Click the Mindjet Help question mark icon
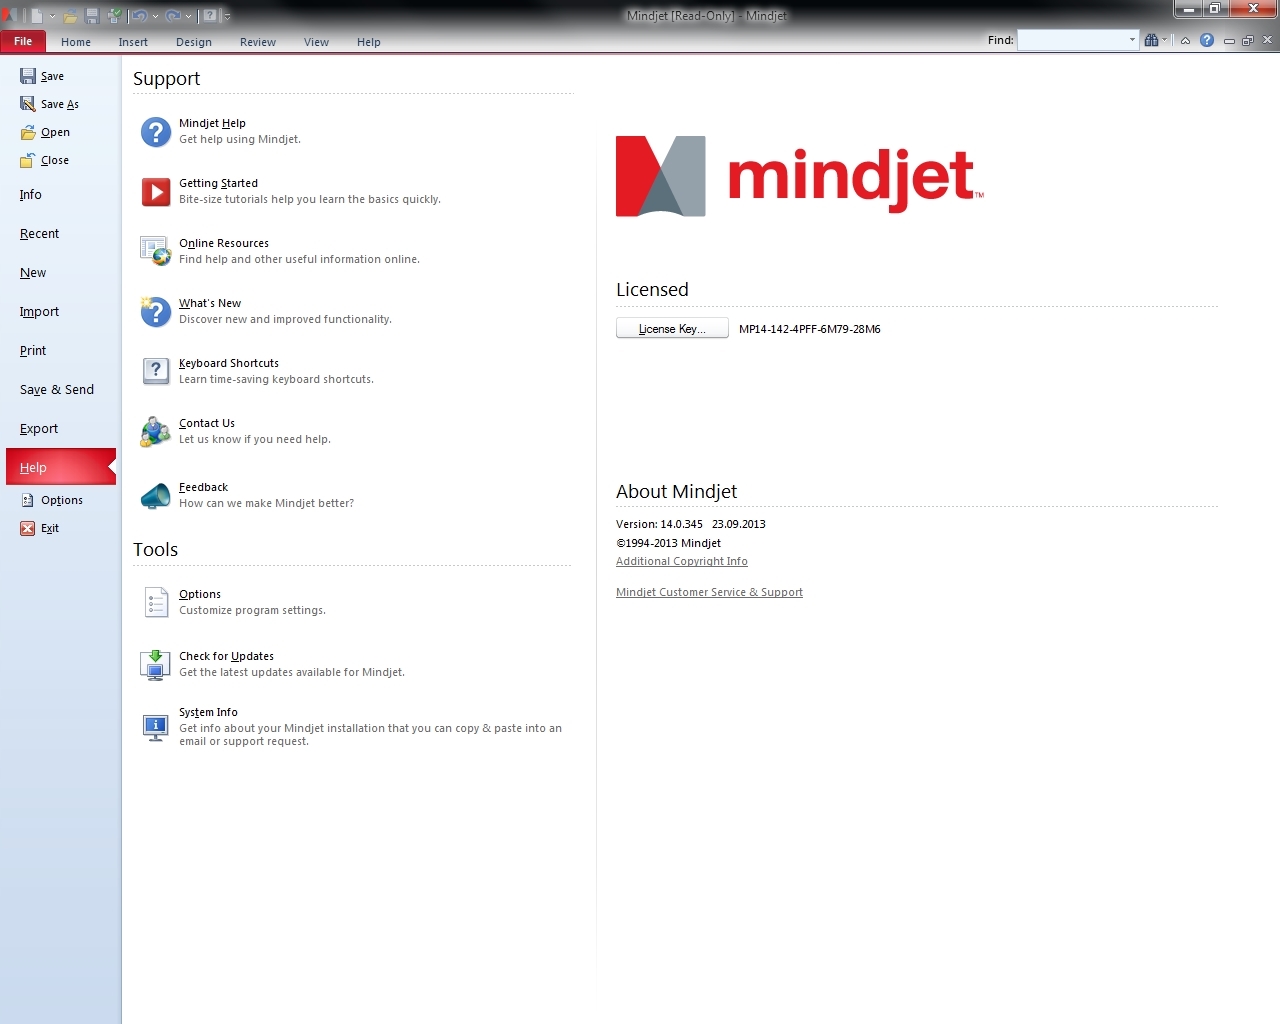This screenshot has height=1024, width=1280. (x=156, y=131)
